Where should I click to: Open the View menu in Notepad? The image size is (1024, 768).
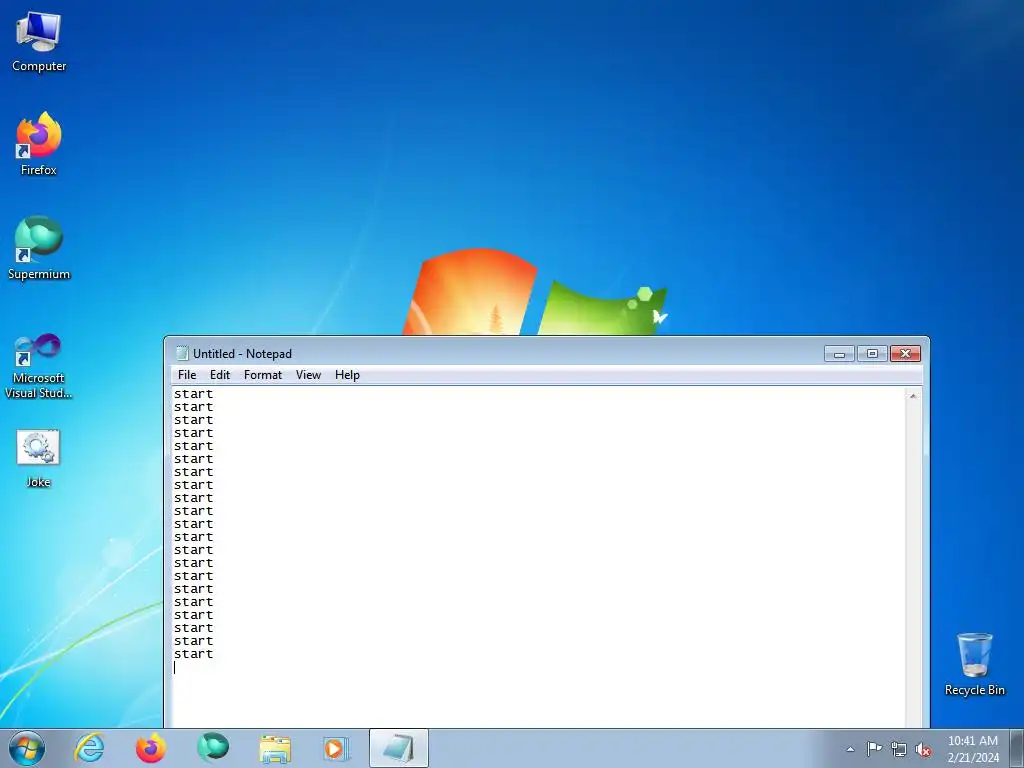(x=308, y=375)
